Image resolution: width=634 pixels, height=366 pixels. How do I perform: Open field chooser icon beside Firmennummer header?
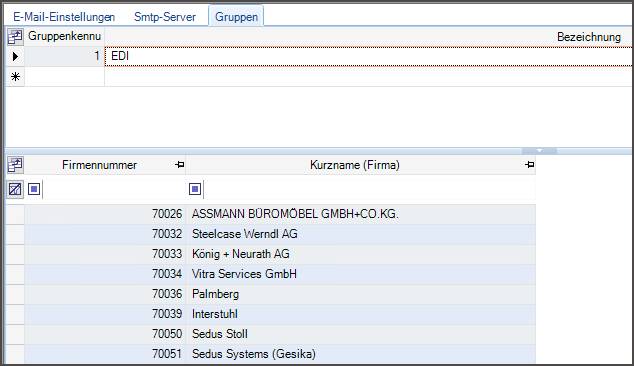coord(15,165)
